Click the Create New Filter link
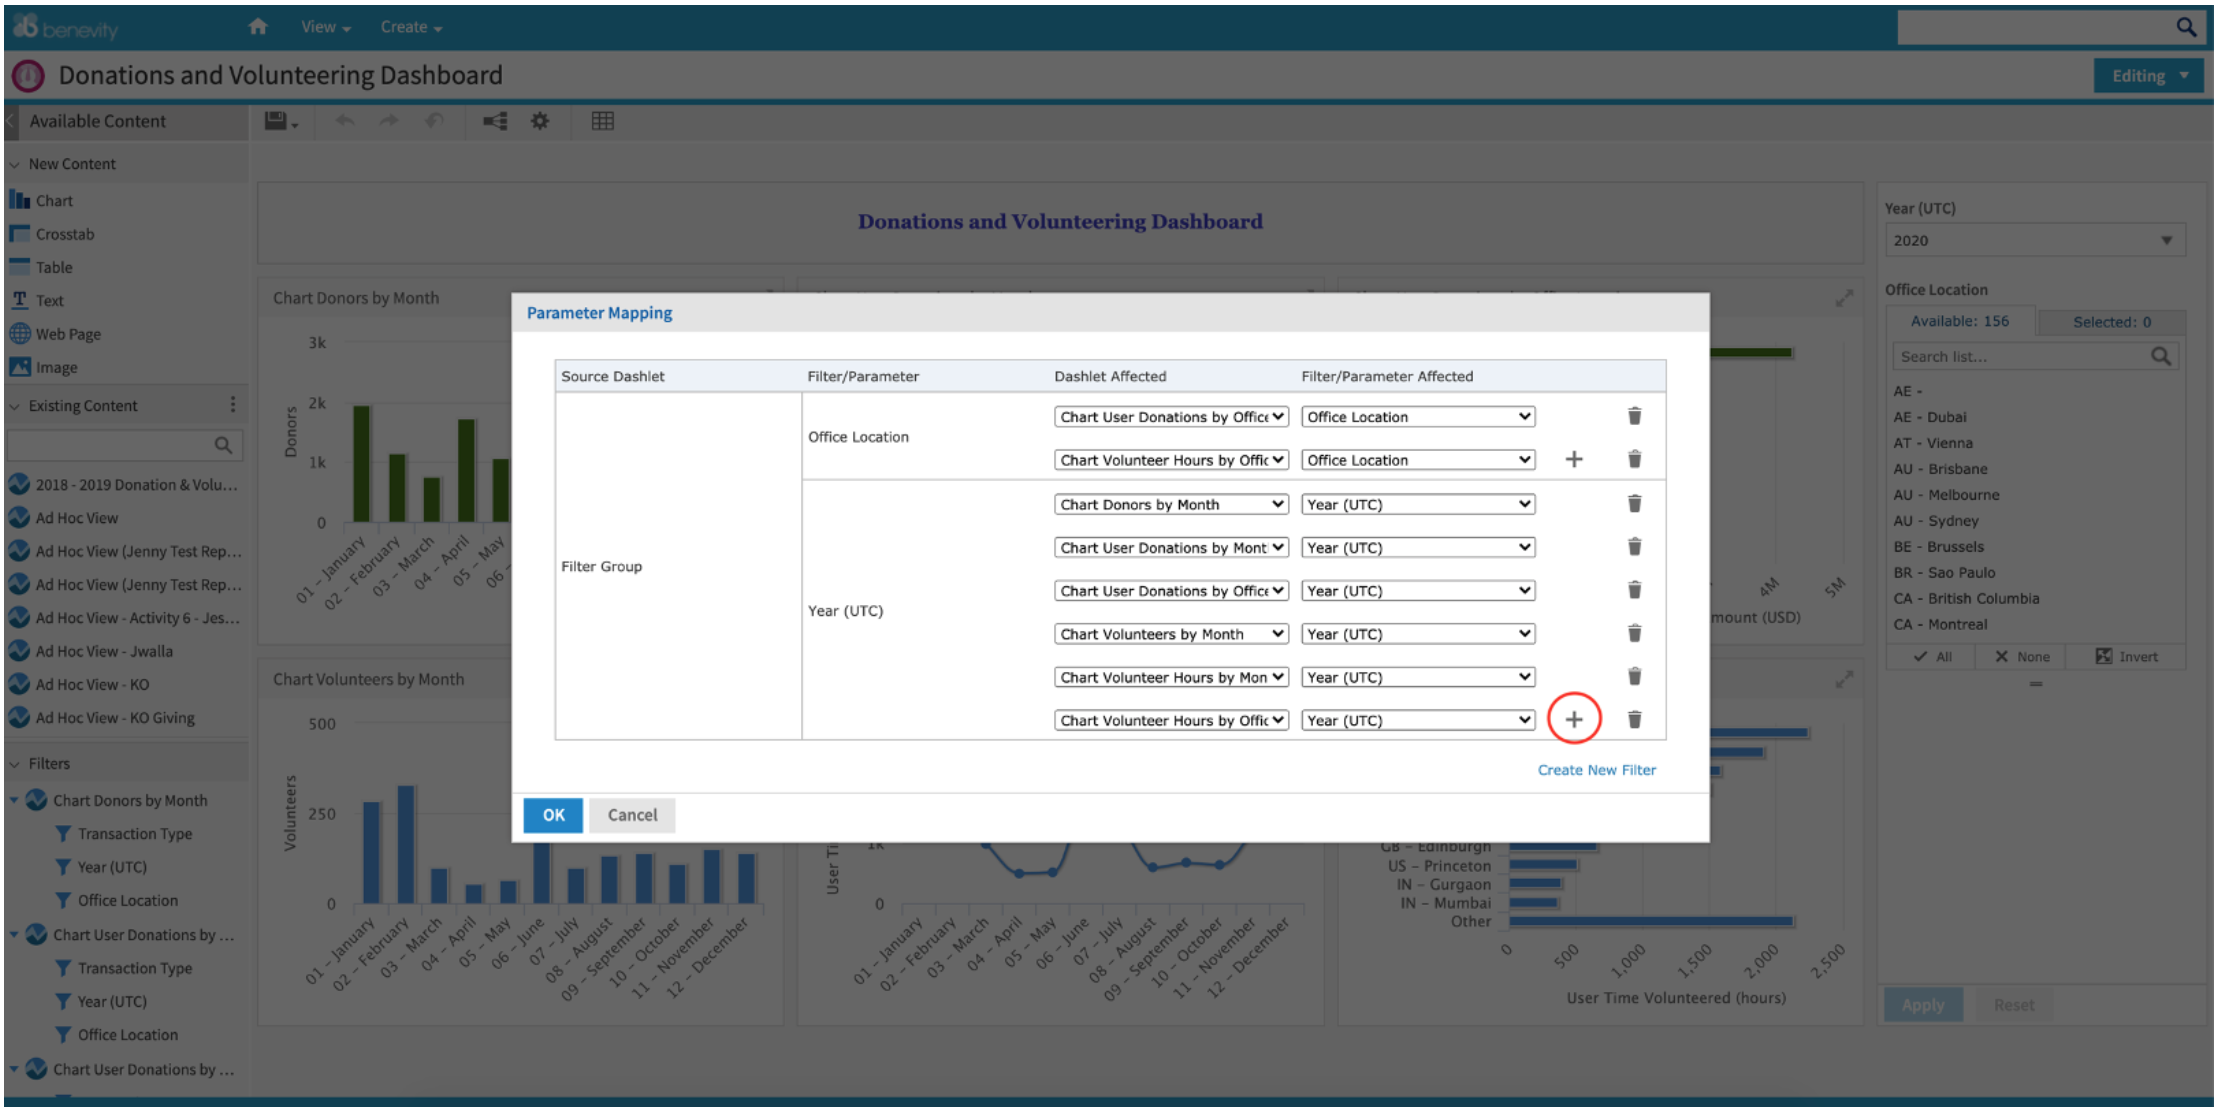 coord(1596,770)
